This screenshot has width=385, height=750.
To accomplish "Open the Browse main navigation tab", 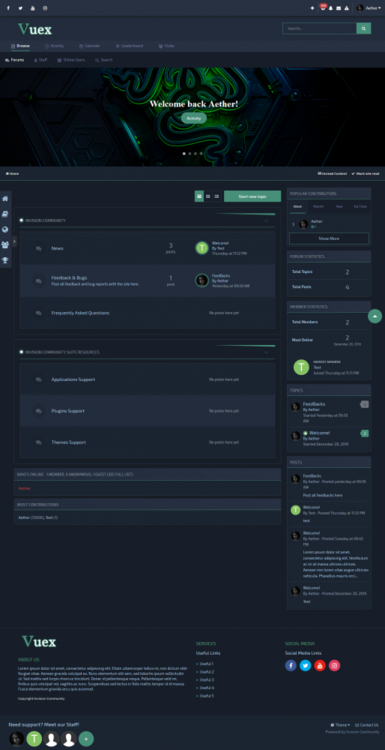I will [x=21, y=46].
